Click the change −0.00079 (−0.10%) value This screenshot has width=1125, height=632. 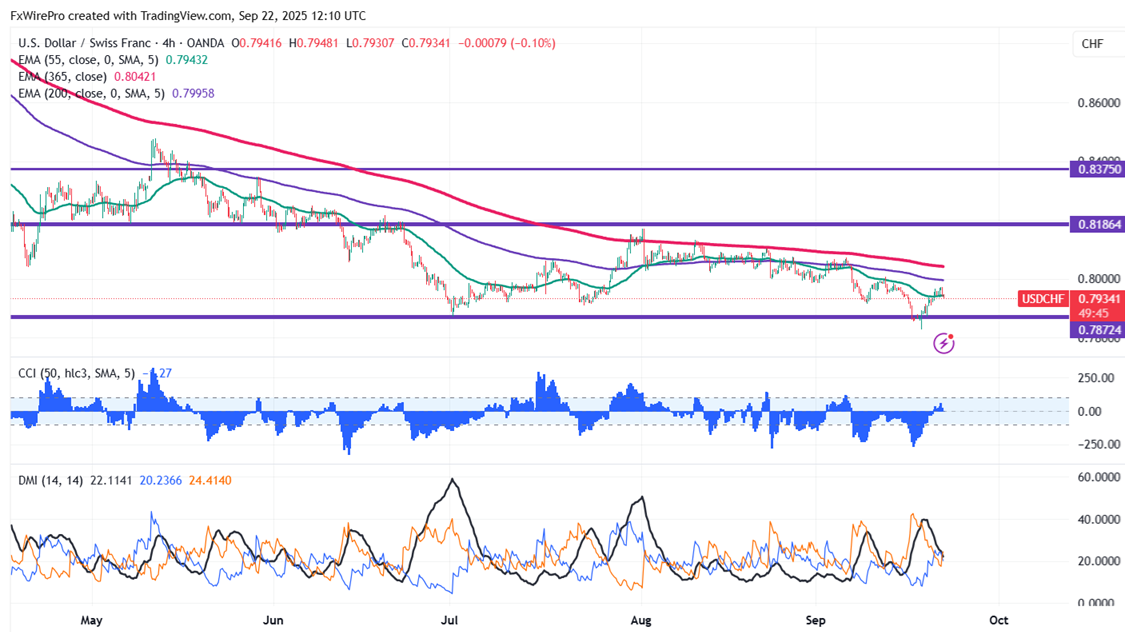pyautogui.click(x=507, y=43)
